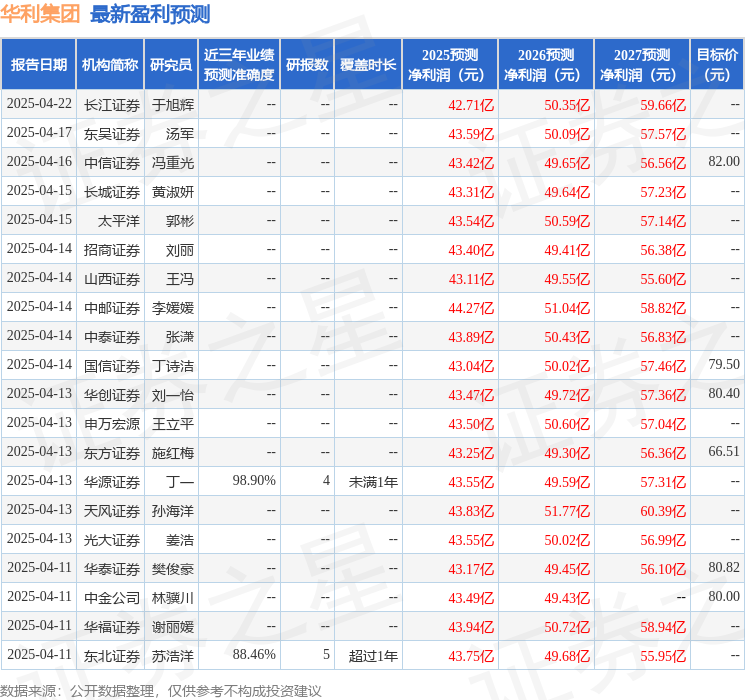
Task: Select 申万宏源 institution cell
Action: coord(112,424)
